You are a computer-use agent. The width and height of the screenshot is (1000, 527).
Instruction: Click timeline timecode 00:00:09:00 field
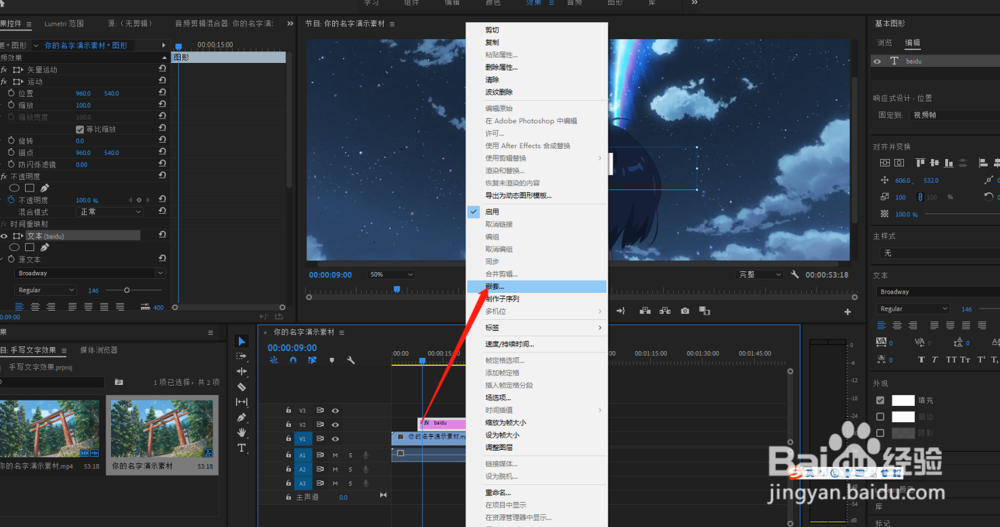pos(291,348)
